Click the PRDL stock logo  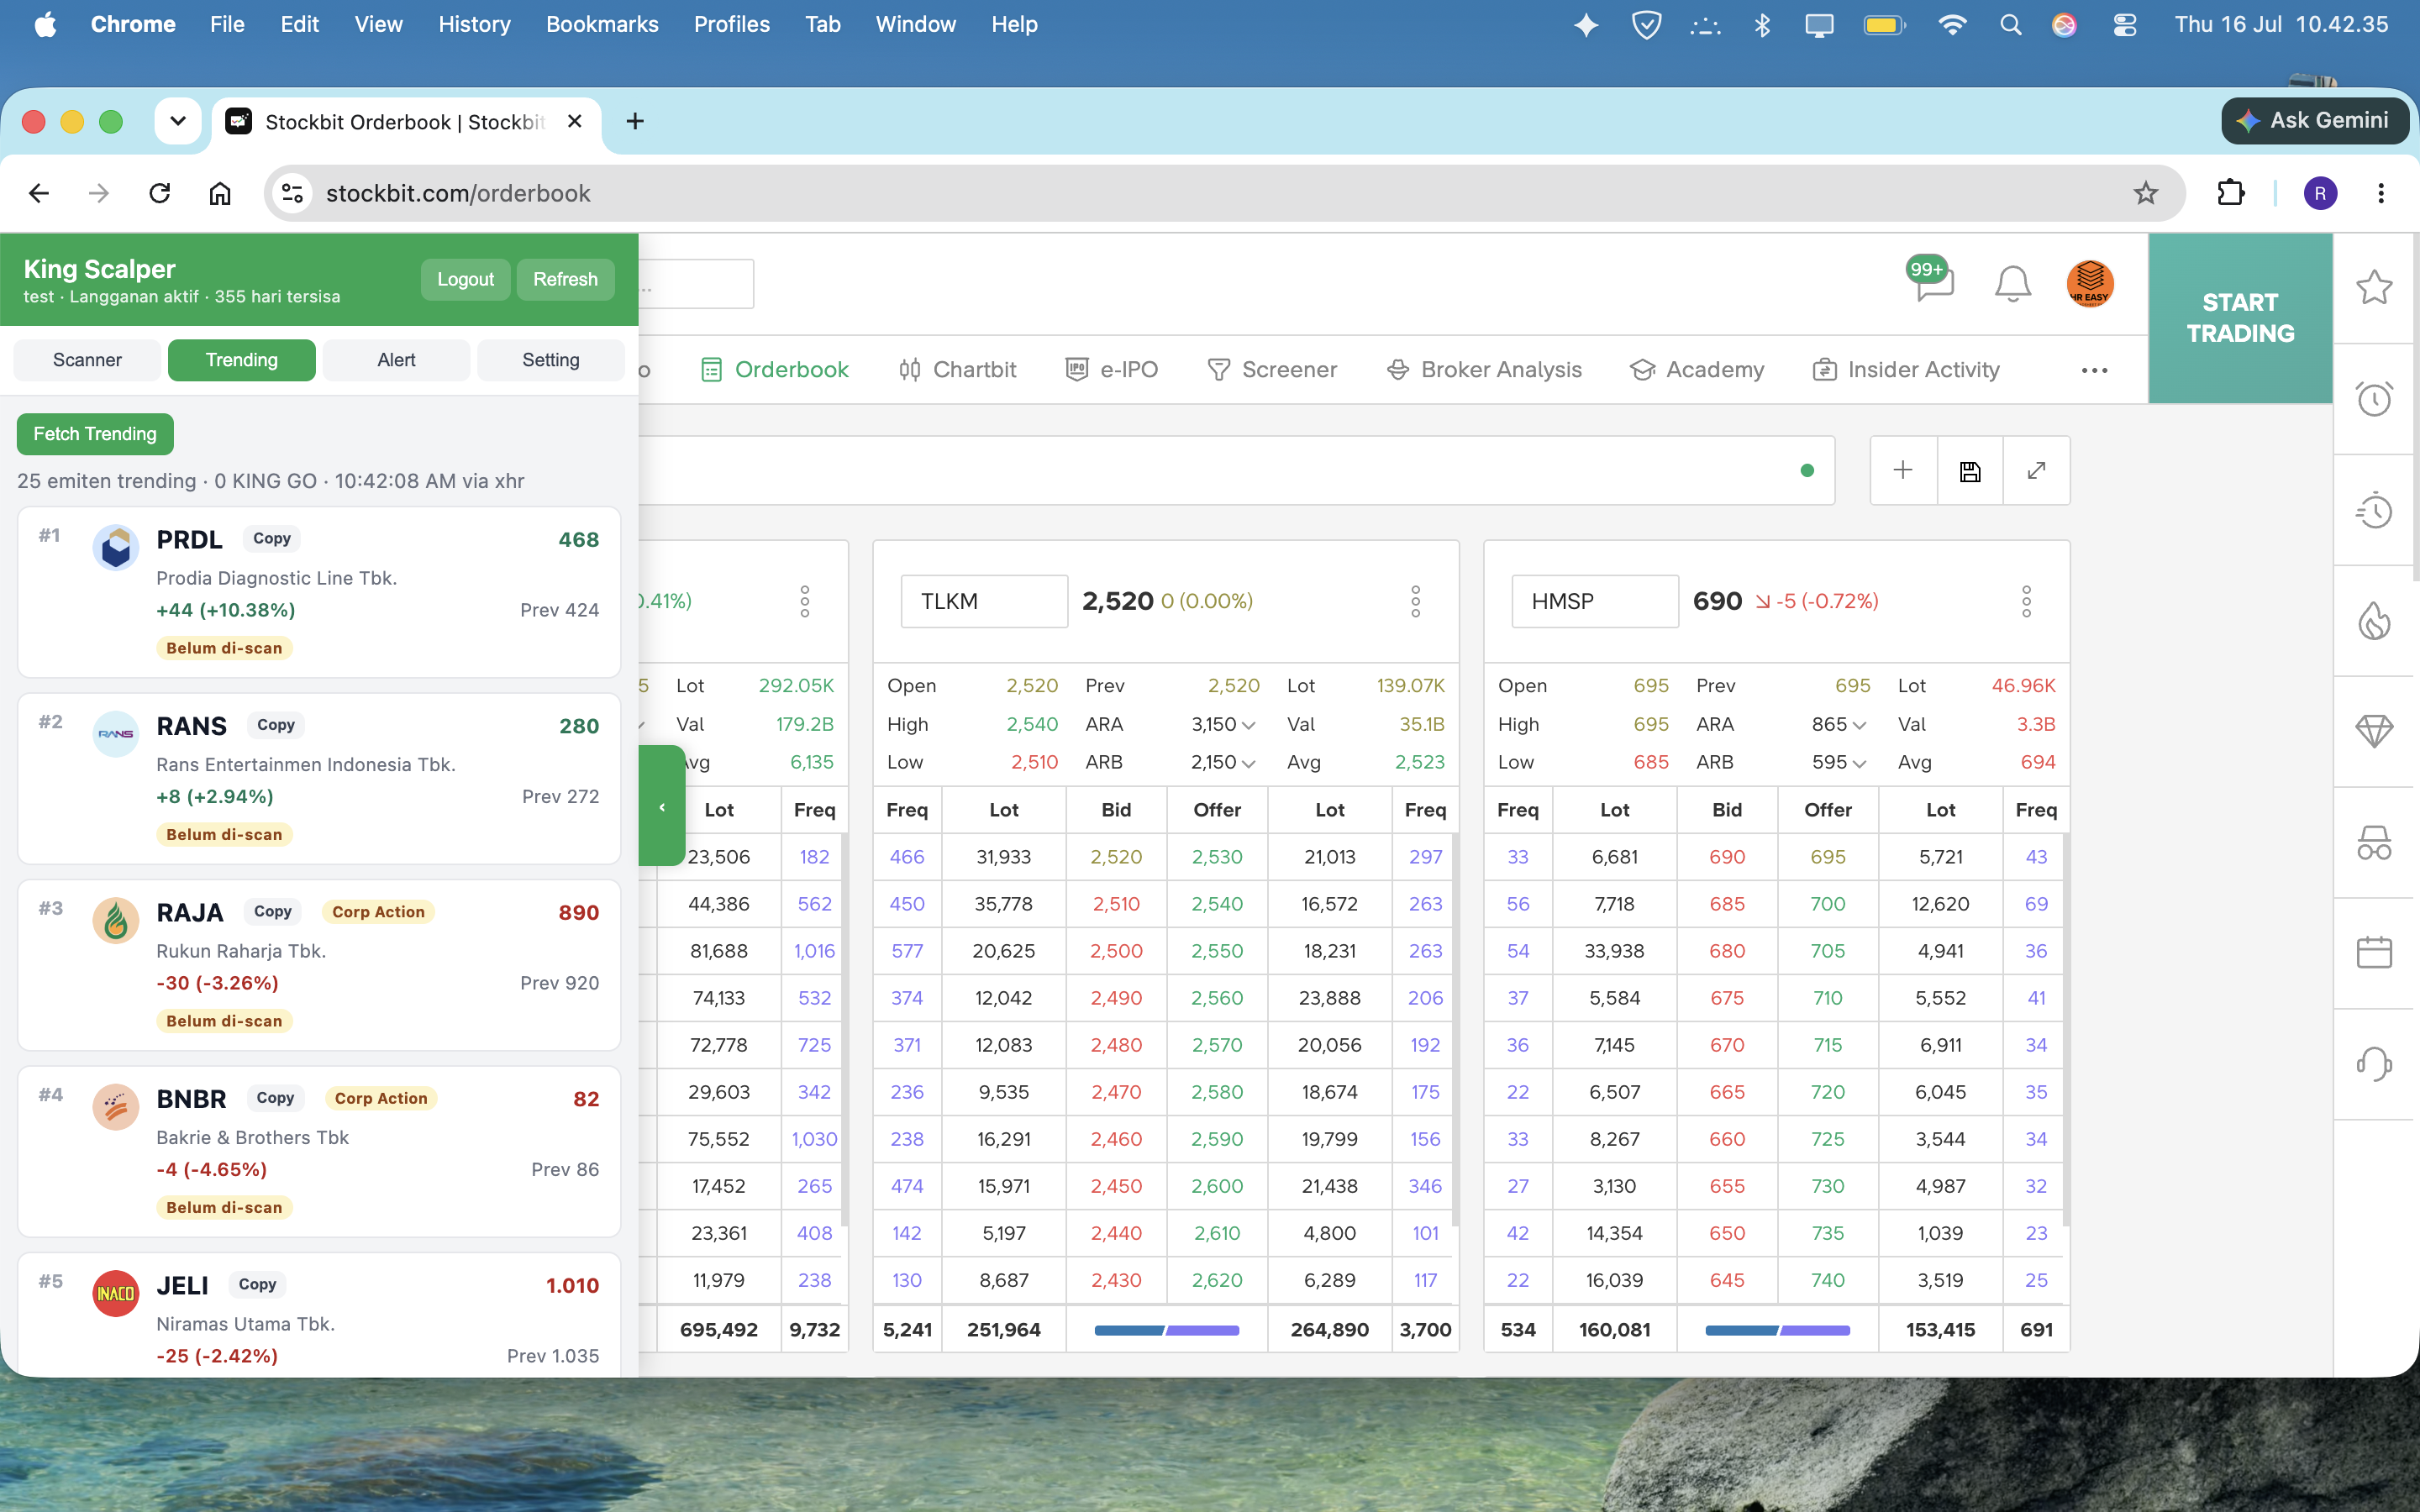115,547
